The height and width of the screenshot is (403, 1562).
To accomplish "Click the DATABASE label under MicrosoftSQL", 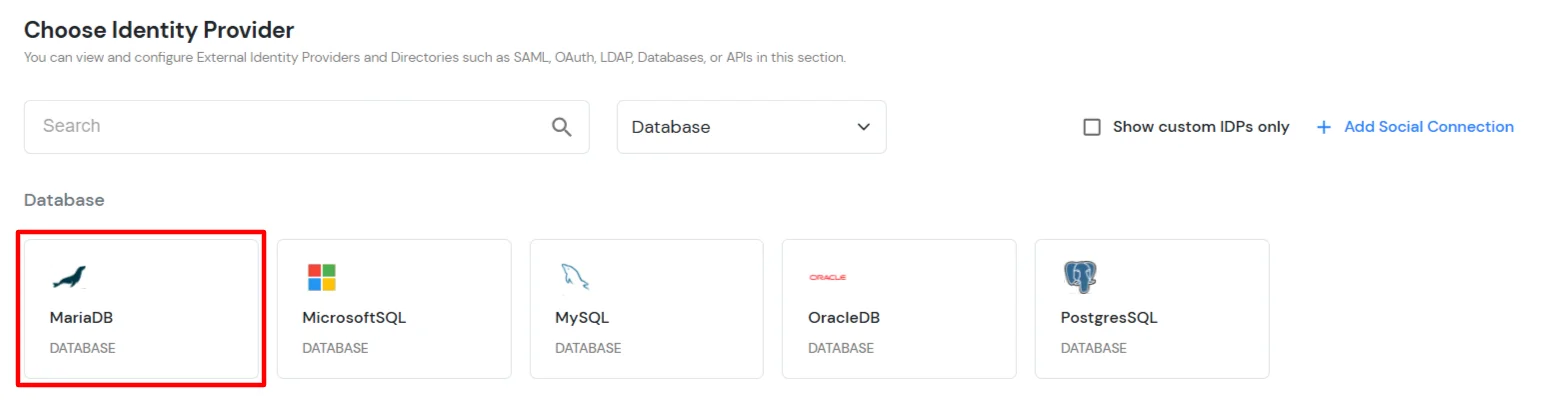I will coord(335,349).
